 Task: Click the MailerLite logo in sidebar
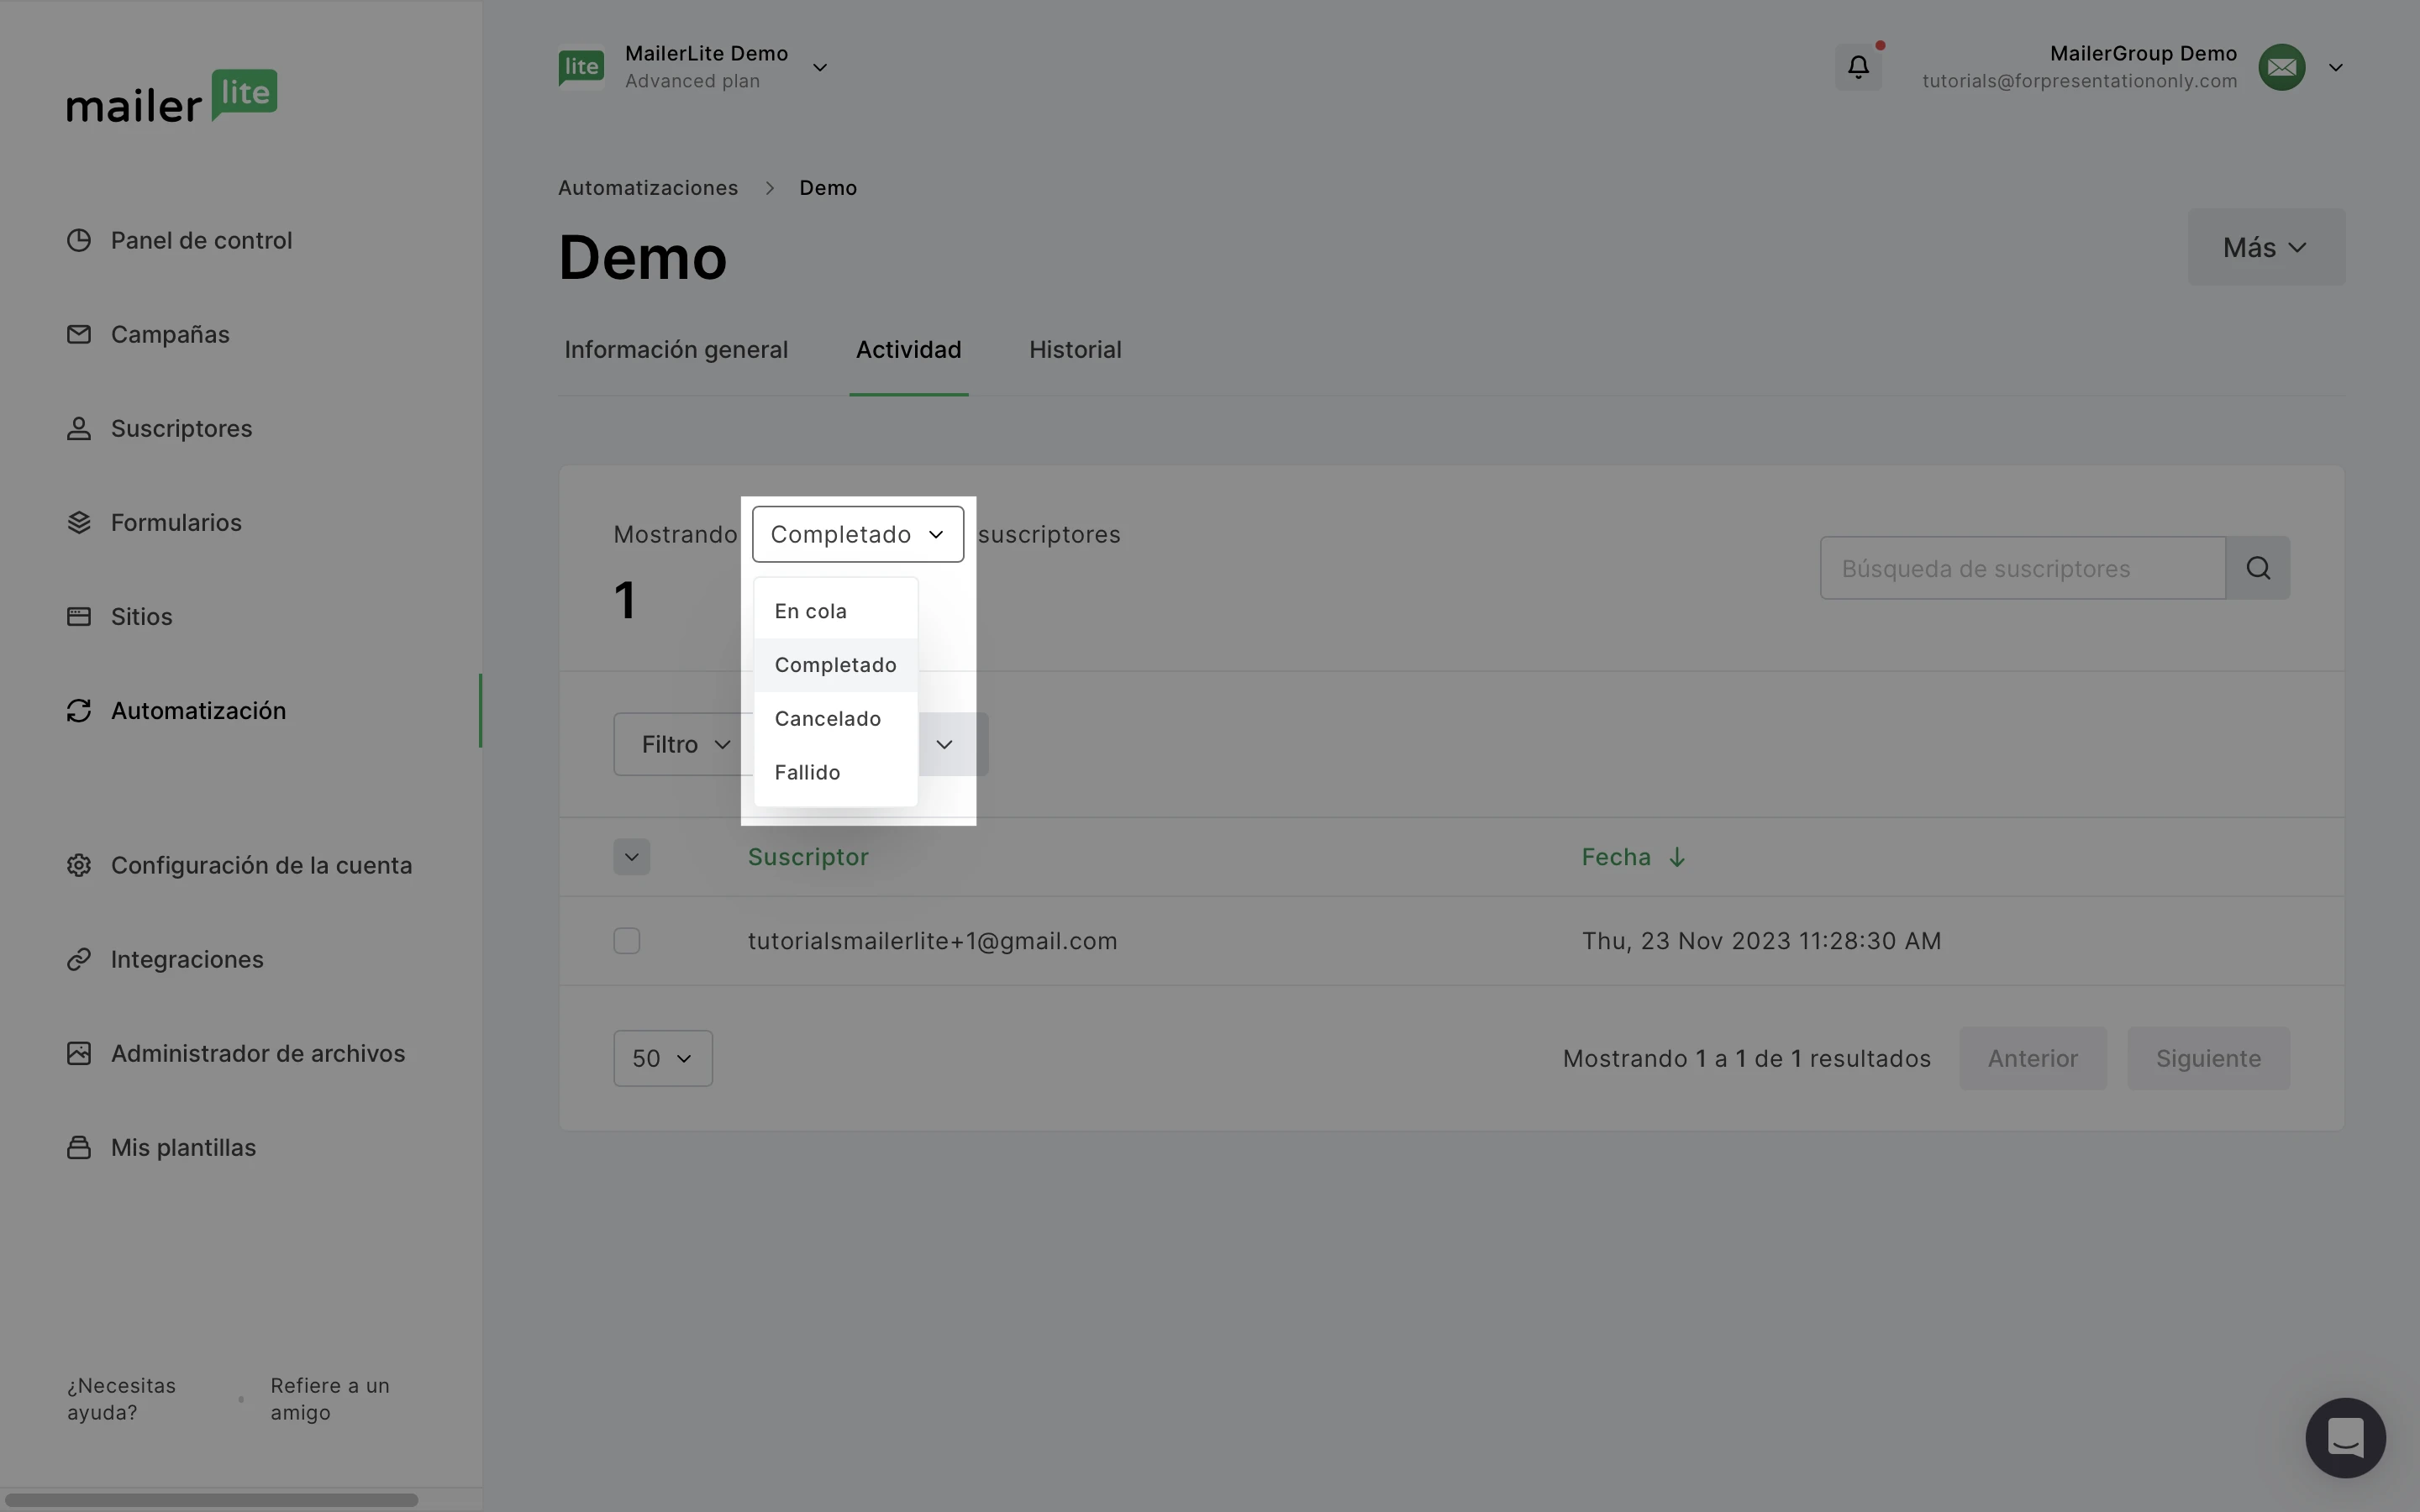pyautogui.click(x=172, y=97)
